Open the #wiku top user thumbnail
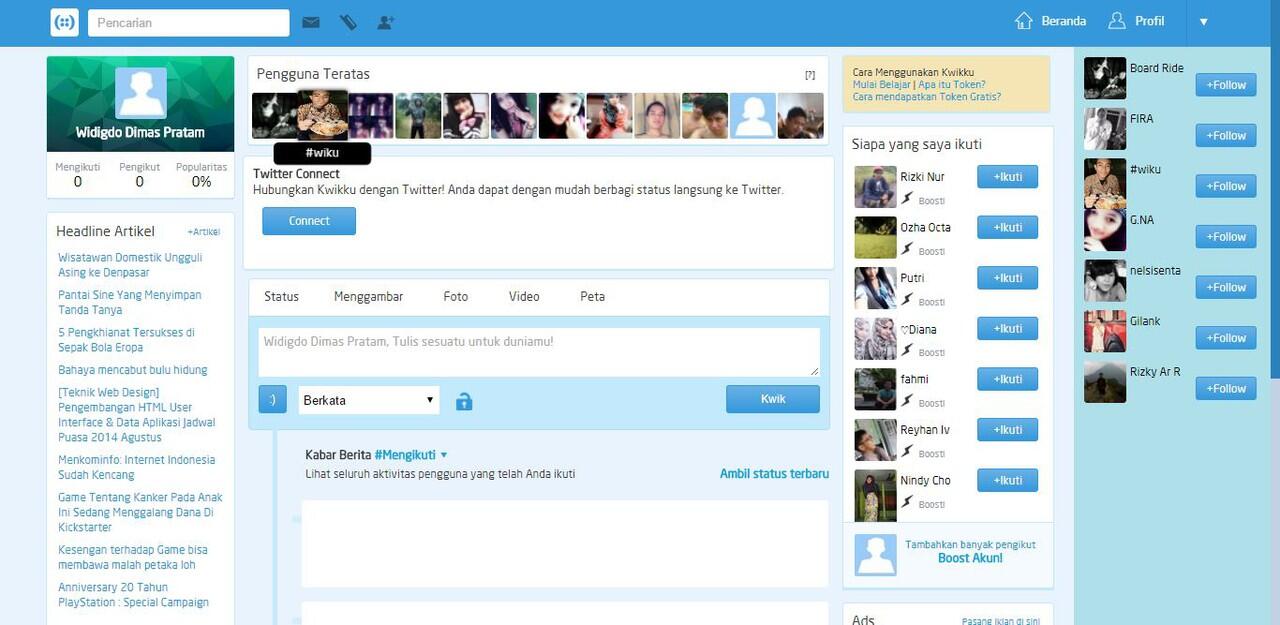Screen dimensions: 1280x625 tap(323, 115)
